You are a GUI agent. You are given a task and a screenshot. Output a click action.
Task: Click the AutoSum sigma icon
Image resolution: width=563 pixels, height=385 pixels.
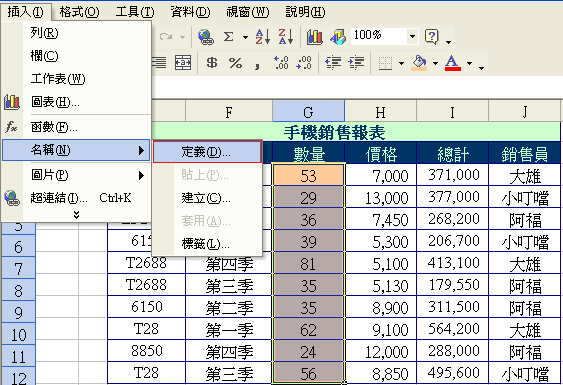pyautogui.click(x=228, y=37)
